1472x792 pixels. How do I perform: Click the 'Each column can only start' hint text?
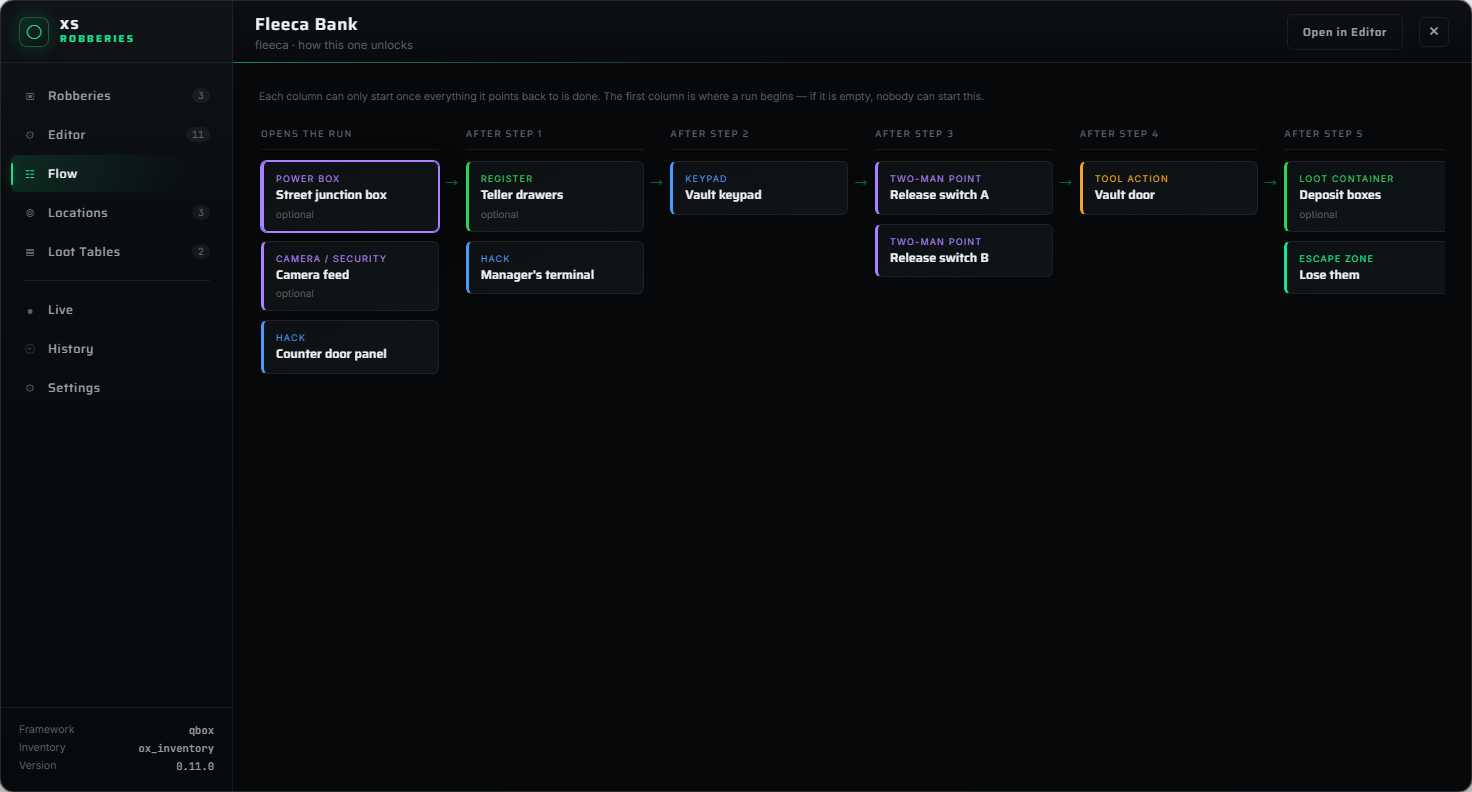(621, 97)
